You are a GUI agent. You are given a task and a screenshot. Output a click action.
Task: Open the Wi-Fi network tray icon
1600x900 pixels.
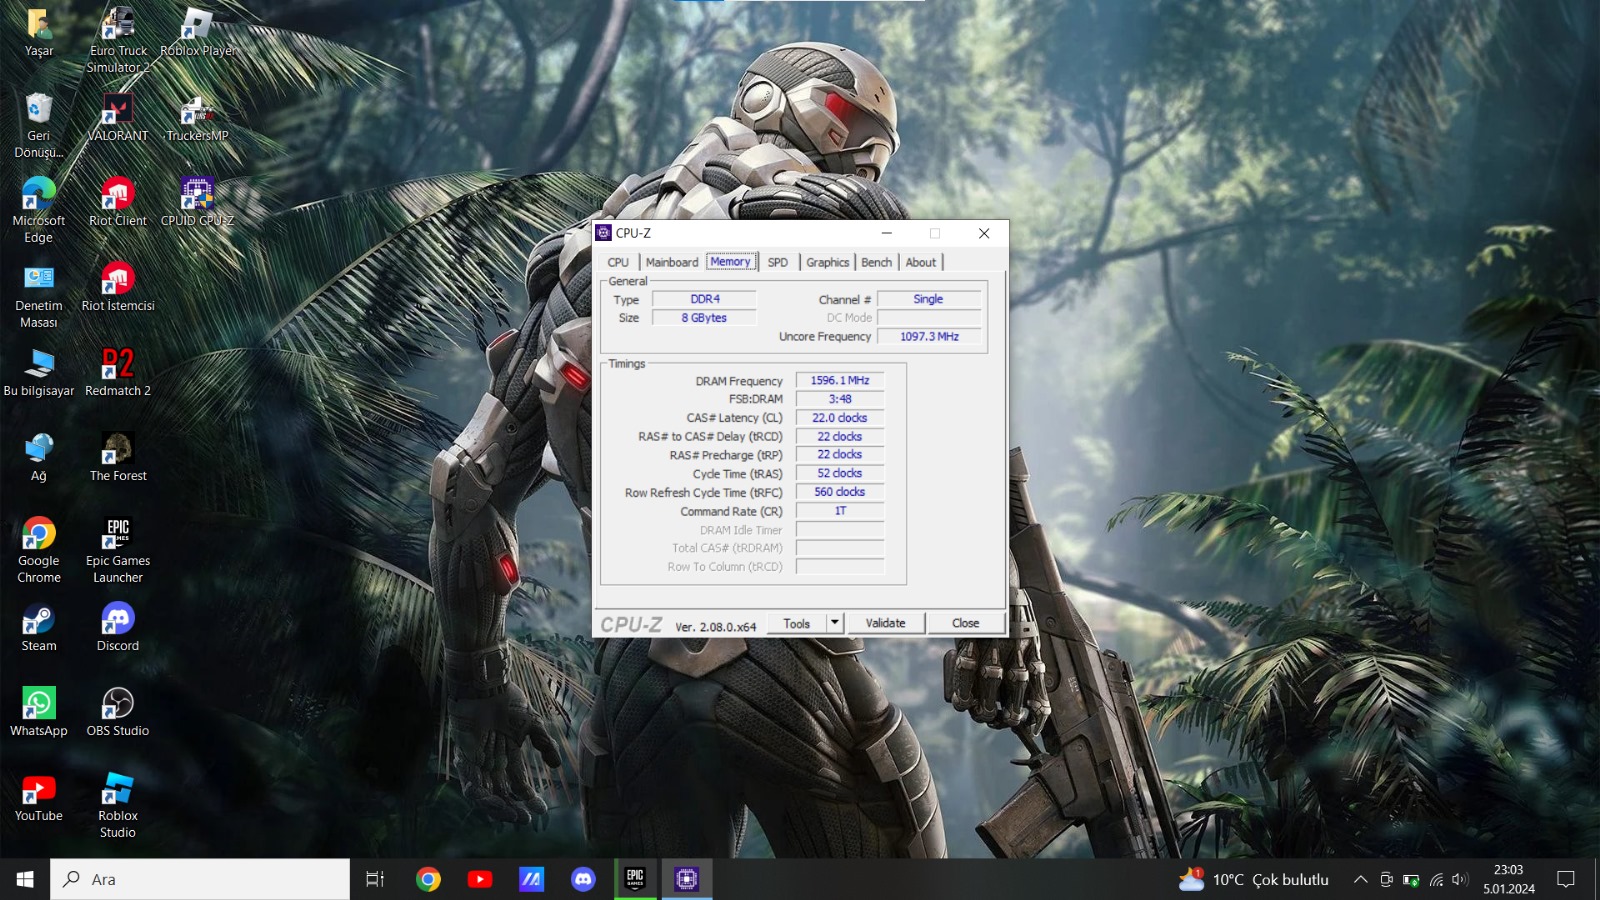point(1436,880)
